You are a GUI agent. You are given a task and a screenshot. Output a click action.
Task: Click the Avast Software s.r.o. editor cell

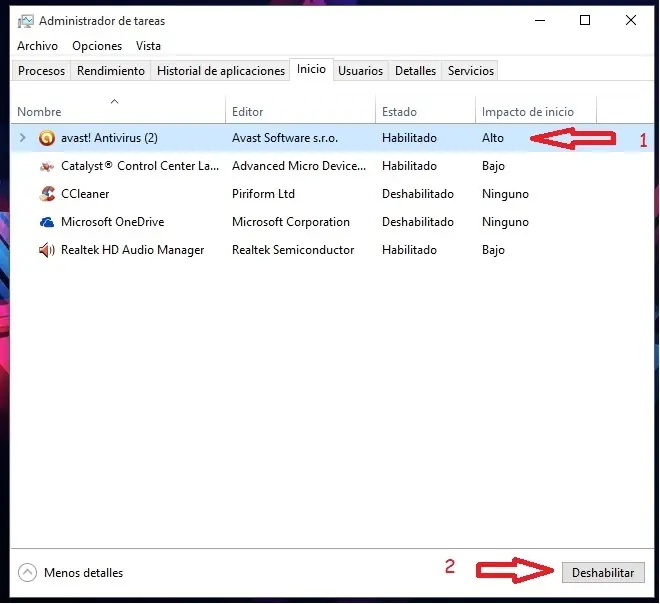(x=285, y=138)
